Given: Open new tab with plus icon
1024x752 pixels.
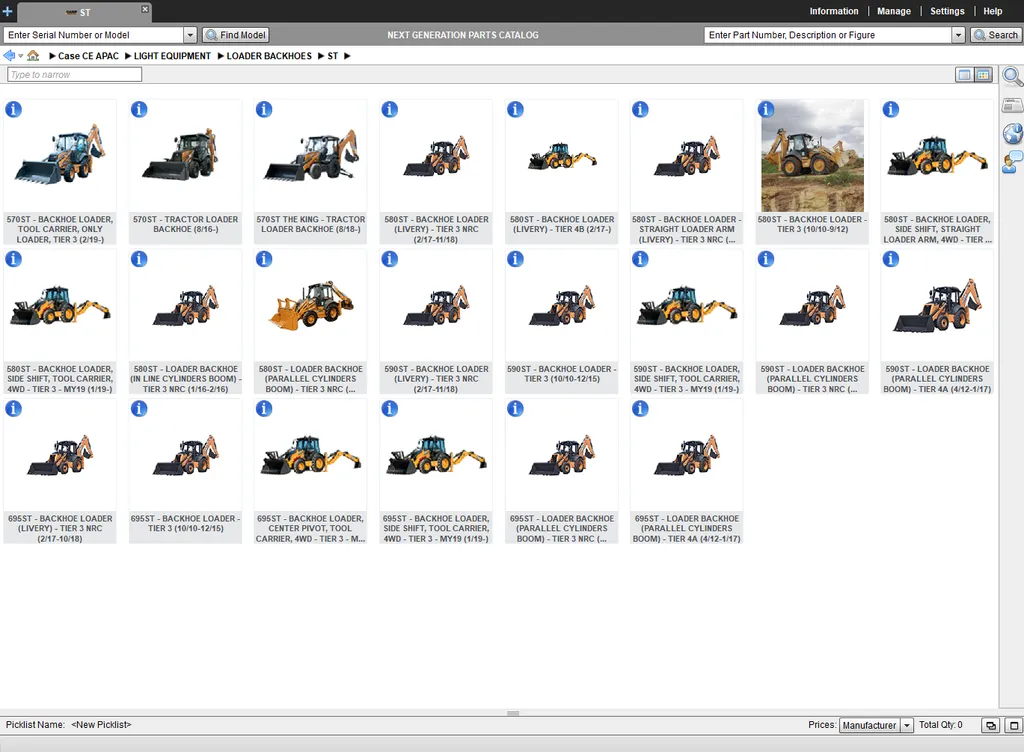Looking at the screenshot, I should (x=7, y=11).
